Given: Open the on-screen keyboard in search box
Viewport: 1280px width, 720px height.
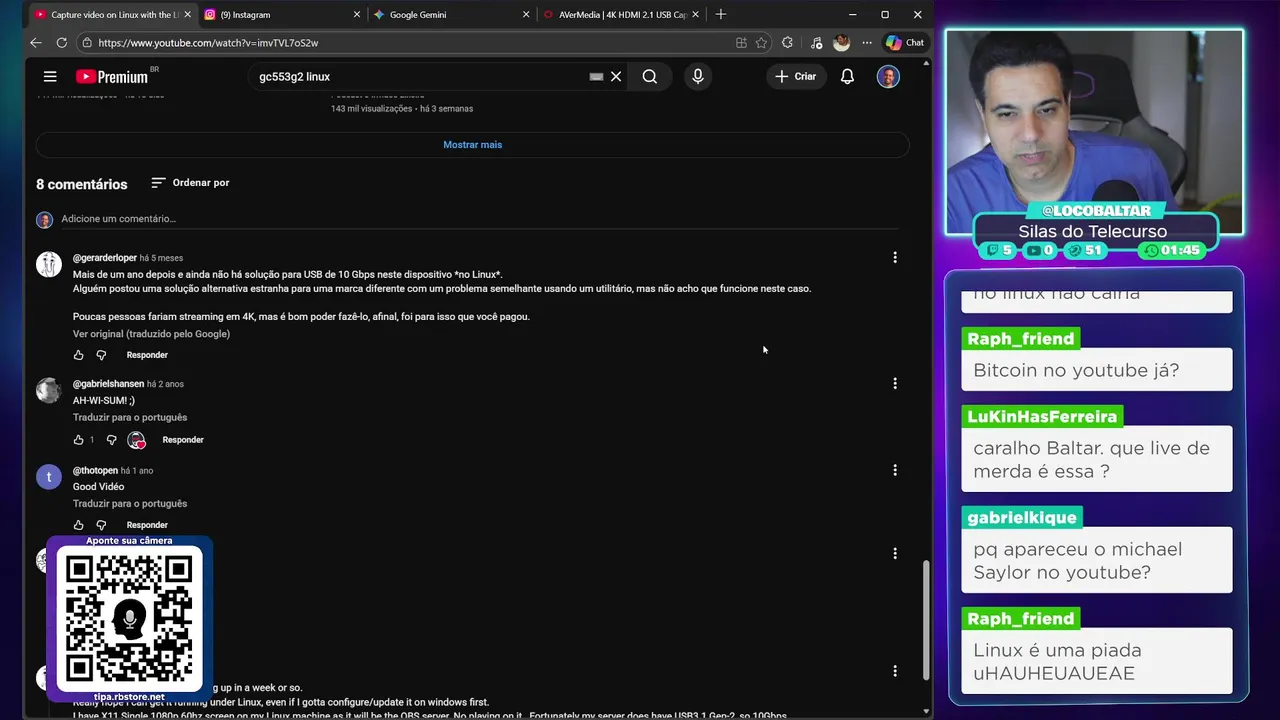Looking at the screenshot, I should (x=596, y=76).
